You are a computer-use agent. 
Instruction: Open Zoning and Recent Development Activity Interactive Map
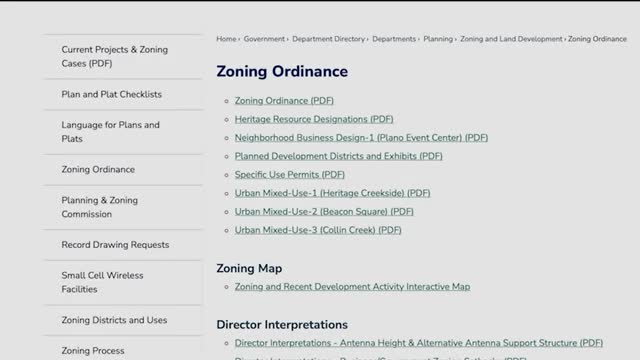pyautogui.click(x=352, y=287)
